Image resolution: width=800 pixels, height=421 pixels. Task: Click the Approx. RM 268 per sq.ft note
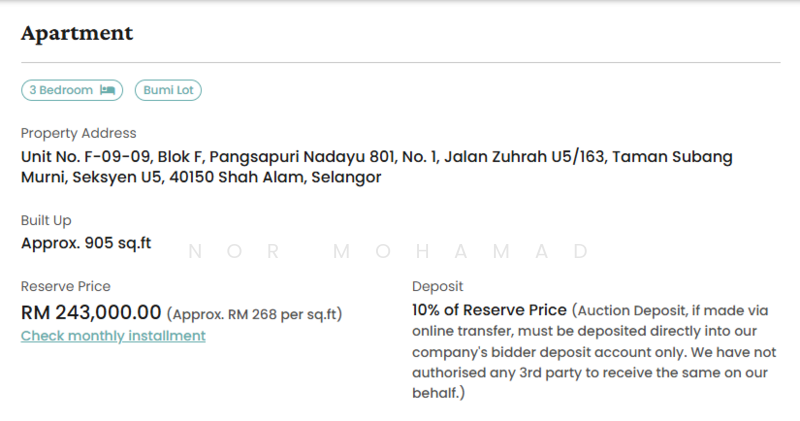coord(254,314)
